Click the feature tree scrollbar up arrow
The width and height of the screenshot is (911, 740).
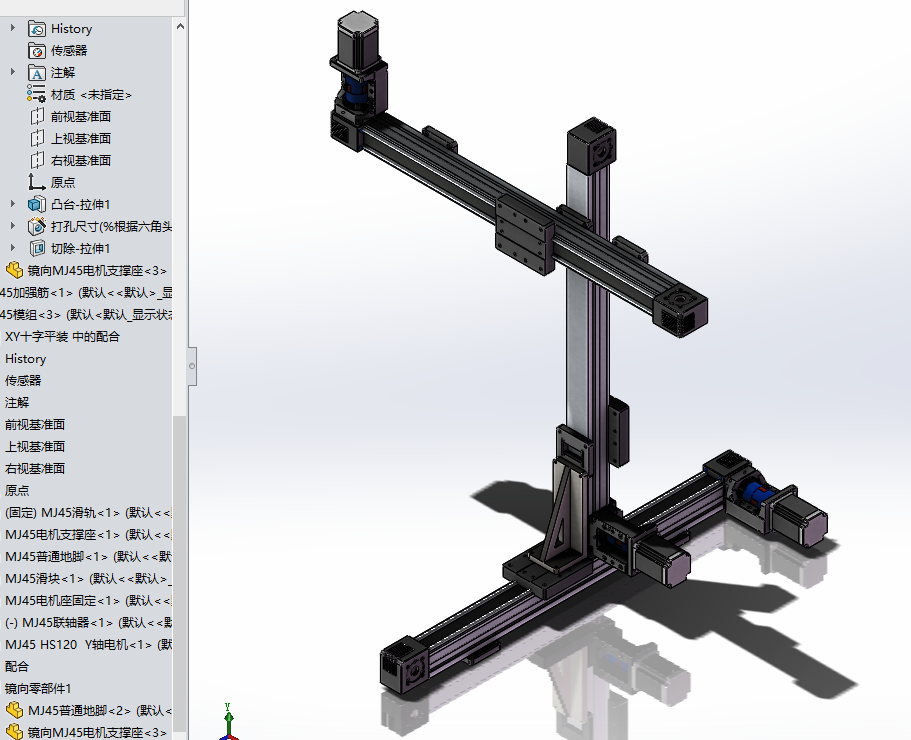(x=180, y=27)
